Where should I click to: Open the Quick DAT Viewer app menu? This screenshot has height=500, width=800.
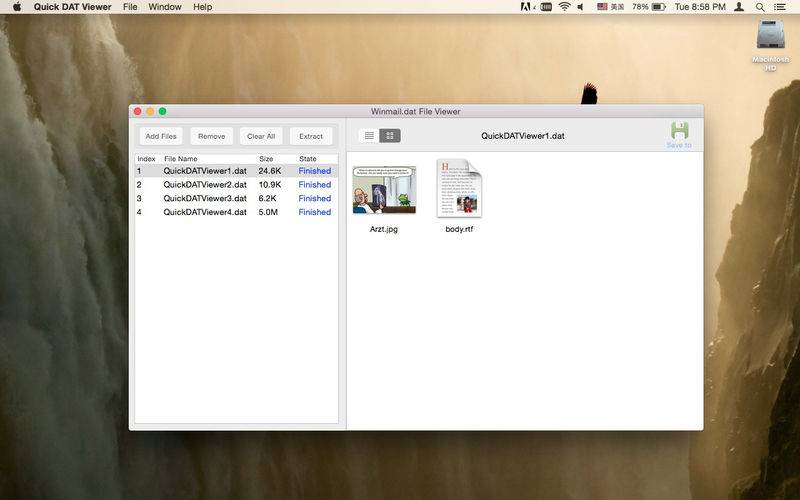coord(72,7)
